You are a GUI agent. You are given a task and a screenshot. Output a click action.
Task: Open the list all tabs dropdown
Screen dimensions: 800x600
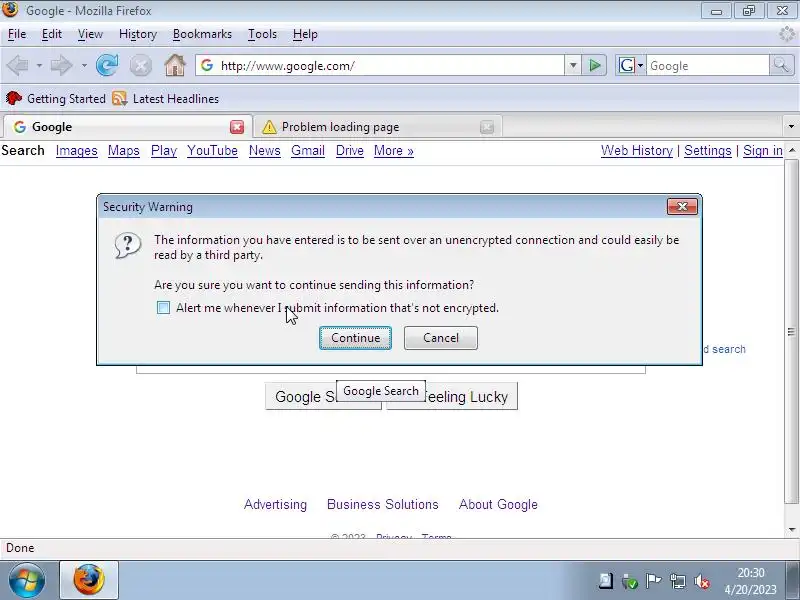pyautogui.click(x=791, y=127)
